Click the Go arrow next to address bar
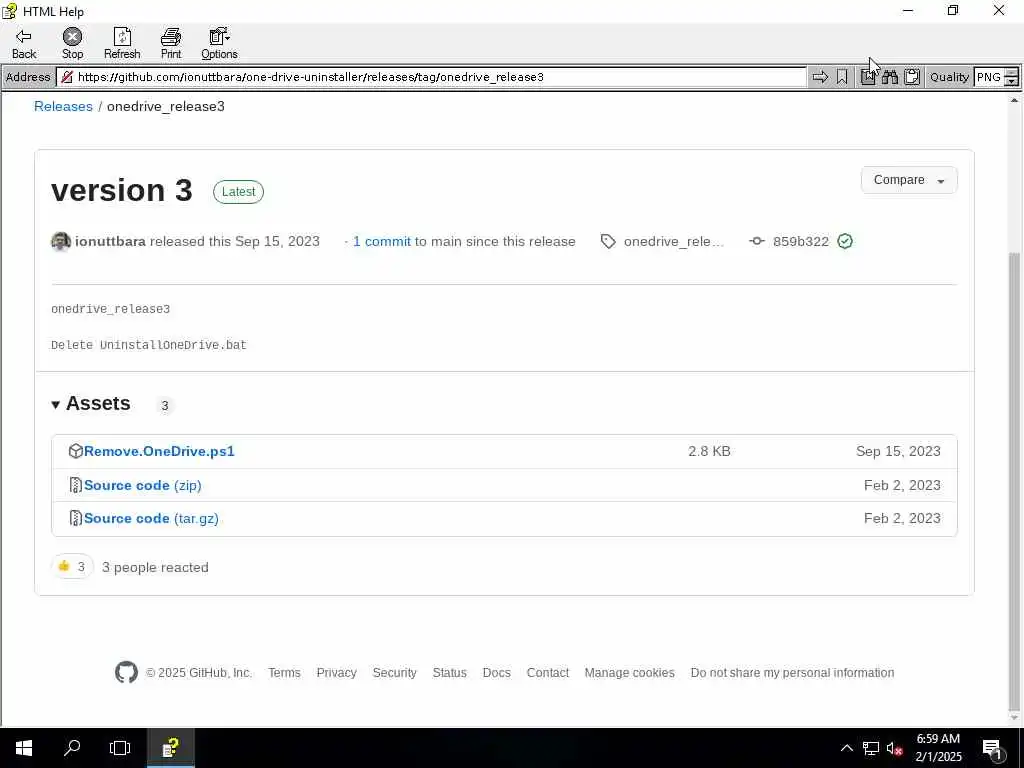 (820, 77)
